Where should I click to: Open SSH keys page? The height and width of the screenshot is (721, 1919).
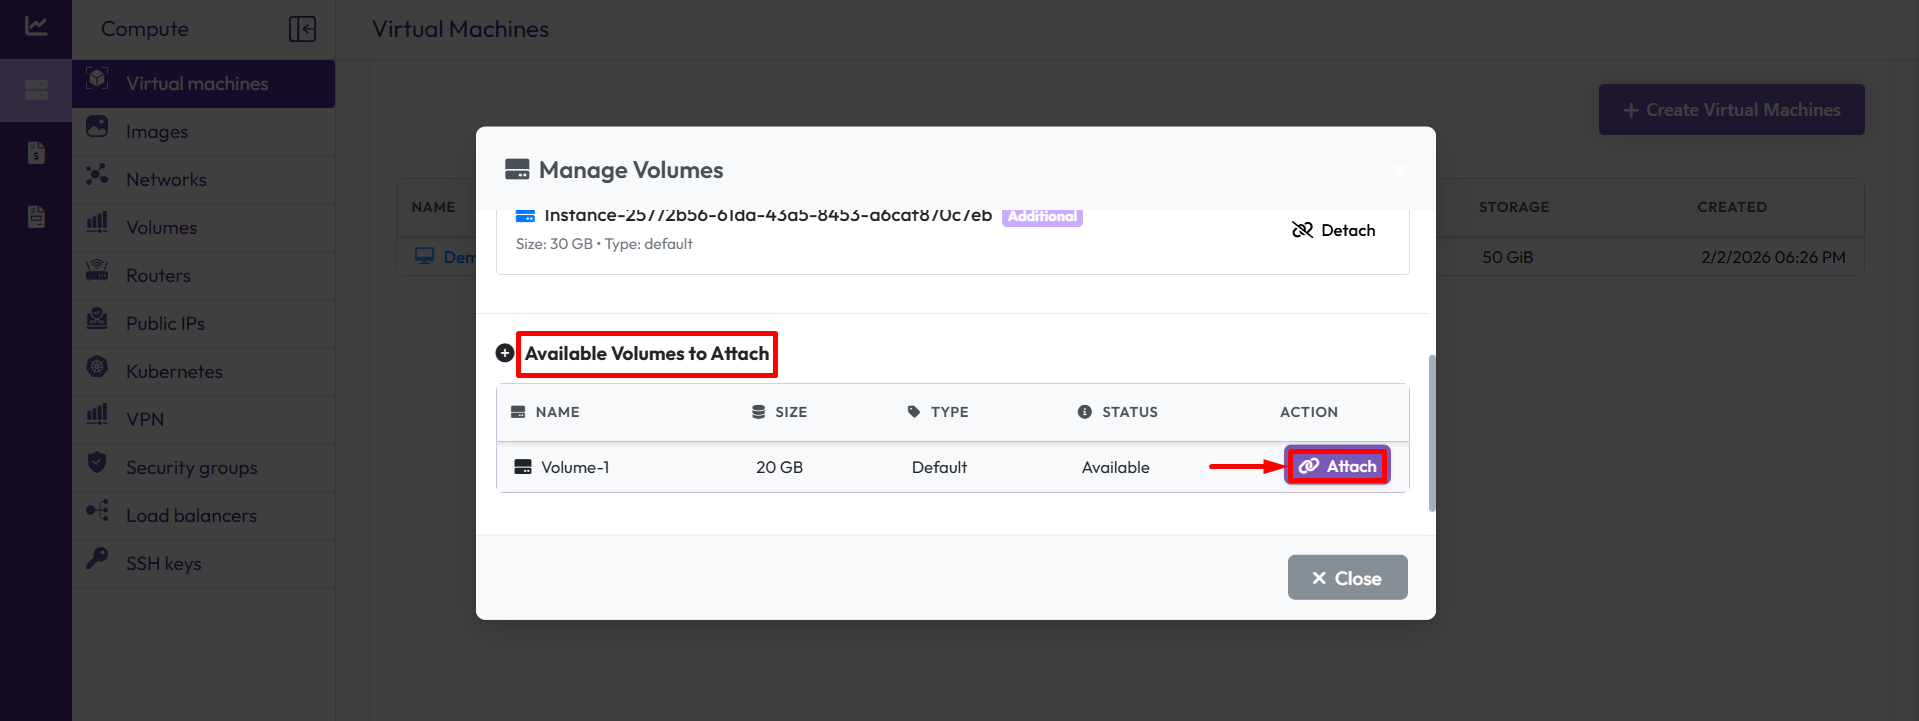click(163, 564)
